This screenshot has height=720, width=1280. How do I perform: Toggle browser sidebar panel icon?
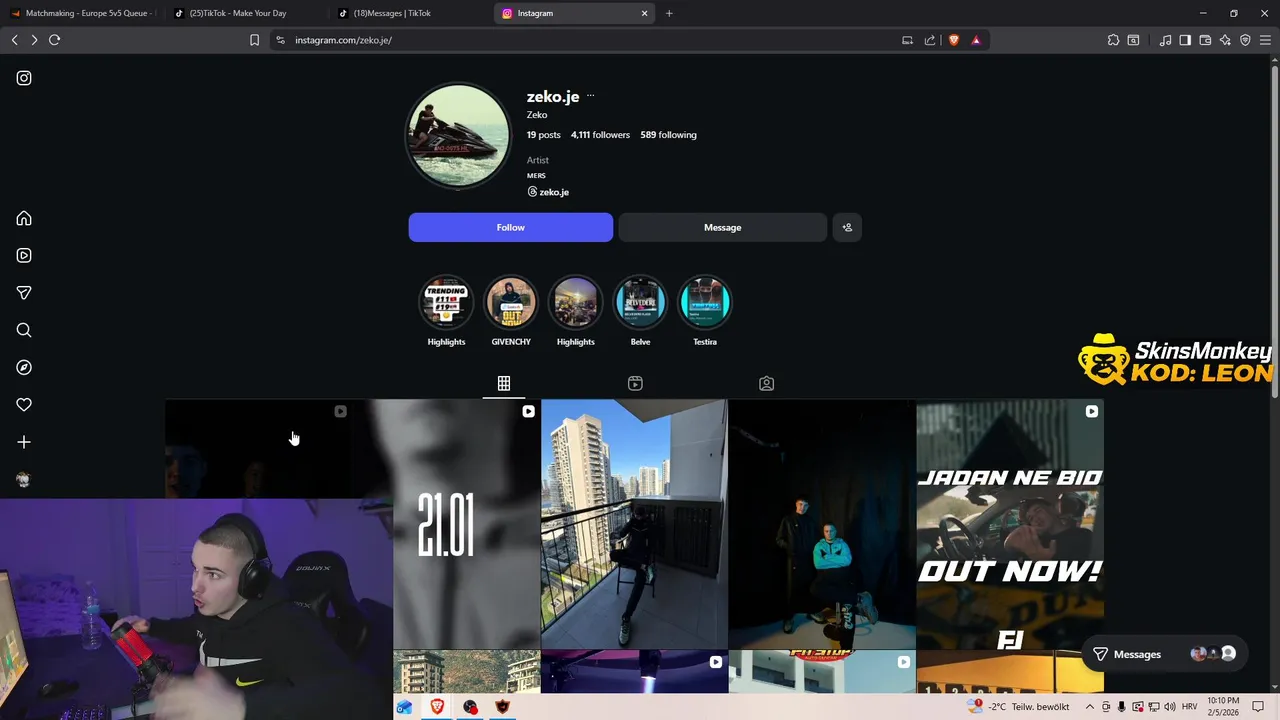tap(1185, 40)
